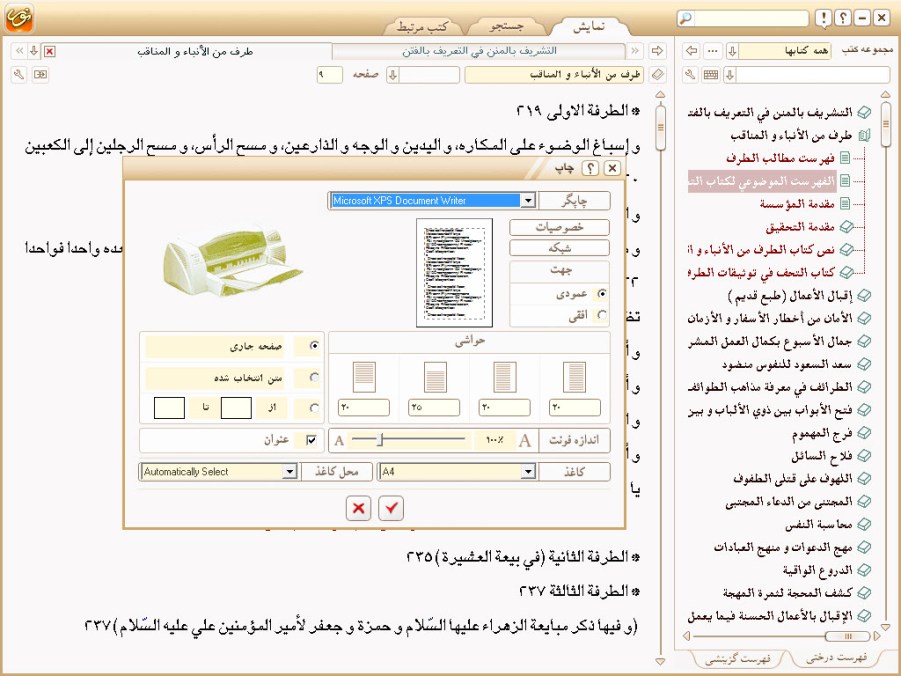Click the book list horizontal slider handle
This screenshot has width=901, height=676.
point(847,636)
